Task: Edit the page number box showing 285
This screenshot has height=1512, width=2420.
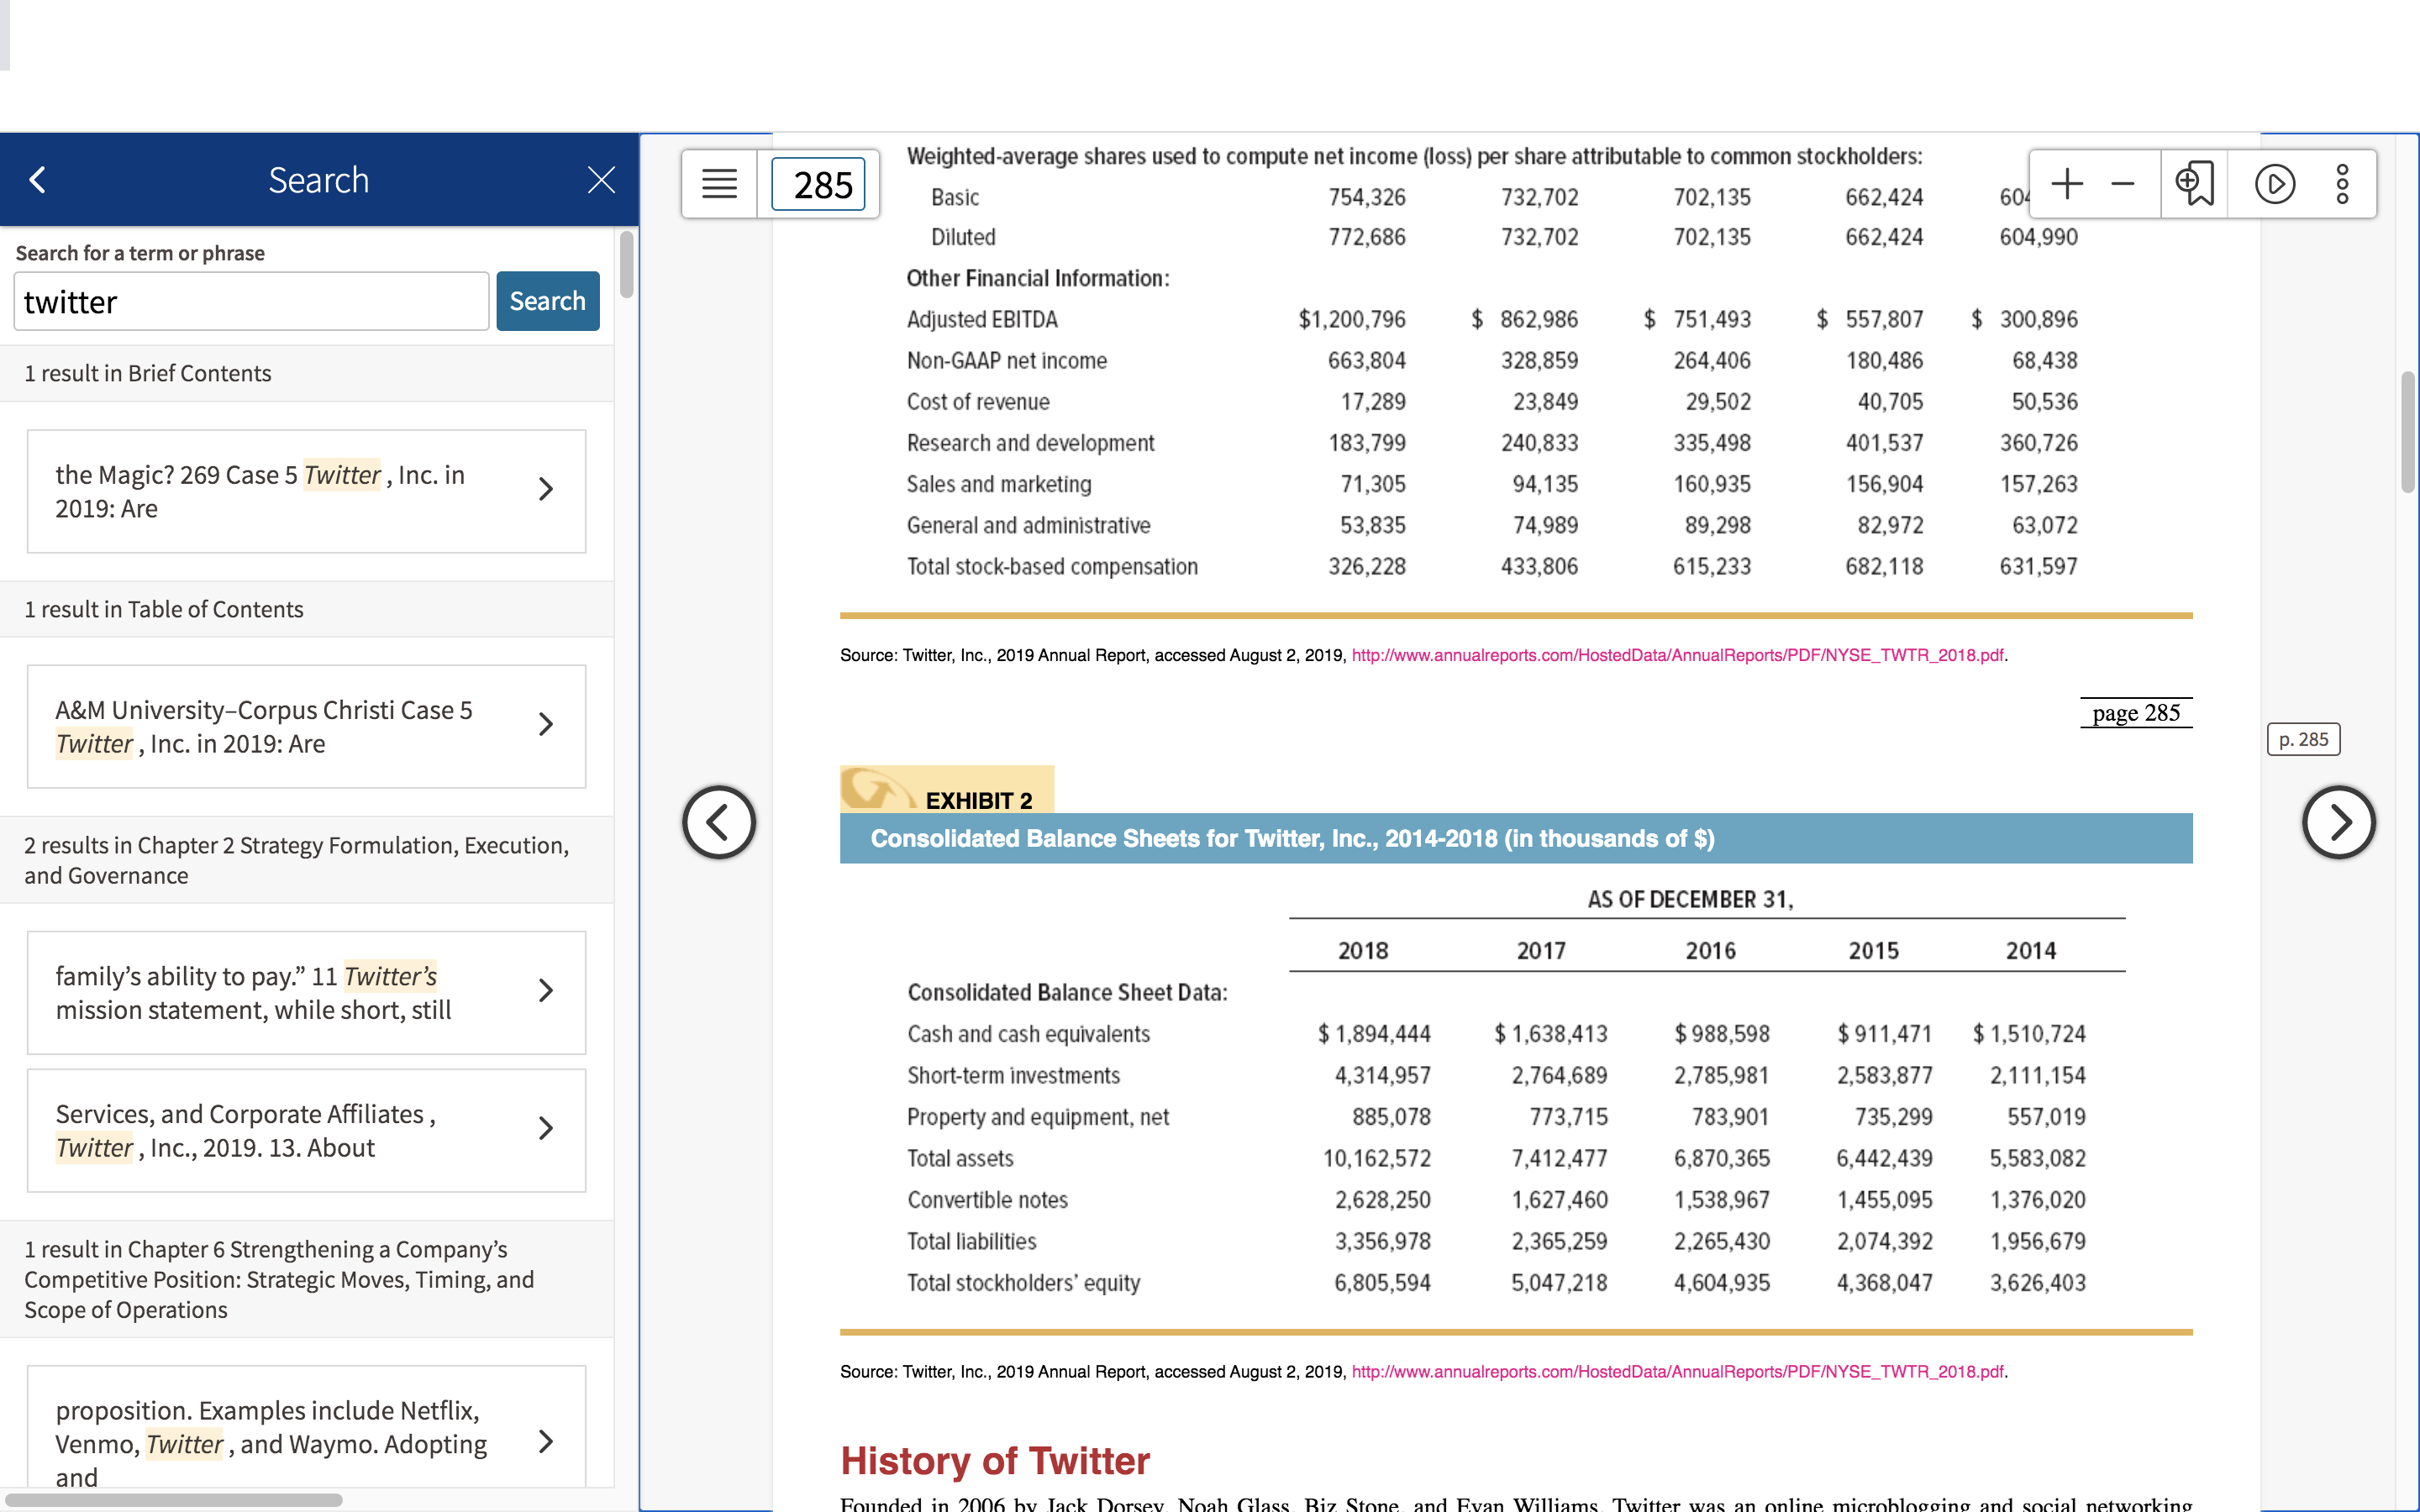Action: point(818,184)
